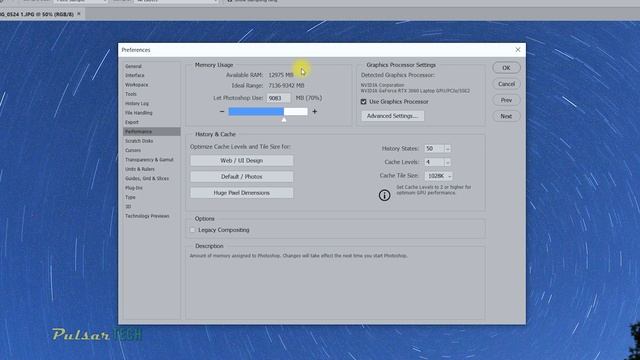This screenshot has height=360, width=640.
Task: Select 3D in the preferences list
Action: (128, 207)
